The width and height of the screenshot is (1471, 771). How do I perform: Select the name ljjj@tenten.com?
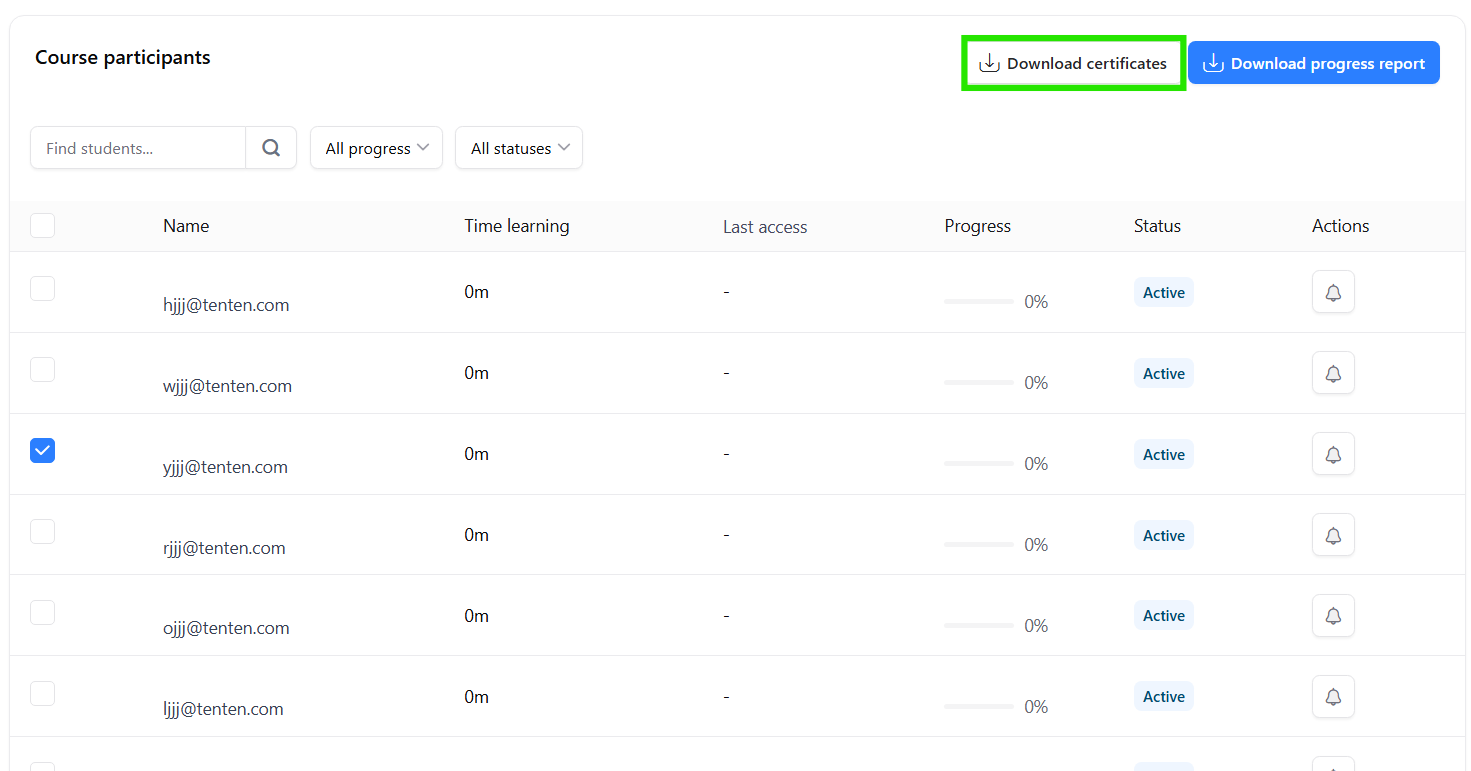223,709
